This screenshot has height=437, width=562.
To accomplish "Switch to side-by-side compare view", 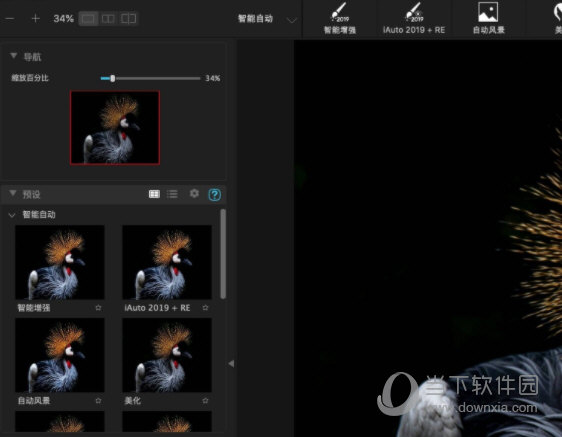I will [x=108, y=19].
